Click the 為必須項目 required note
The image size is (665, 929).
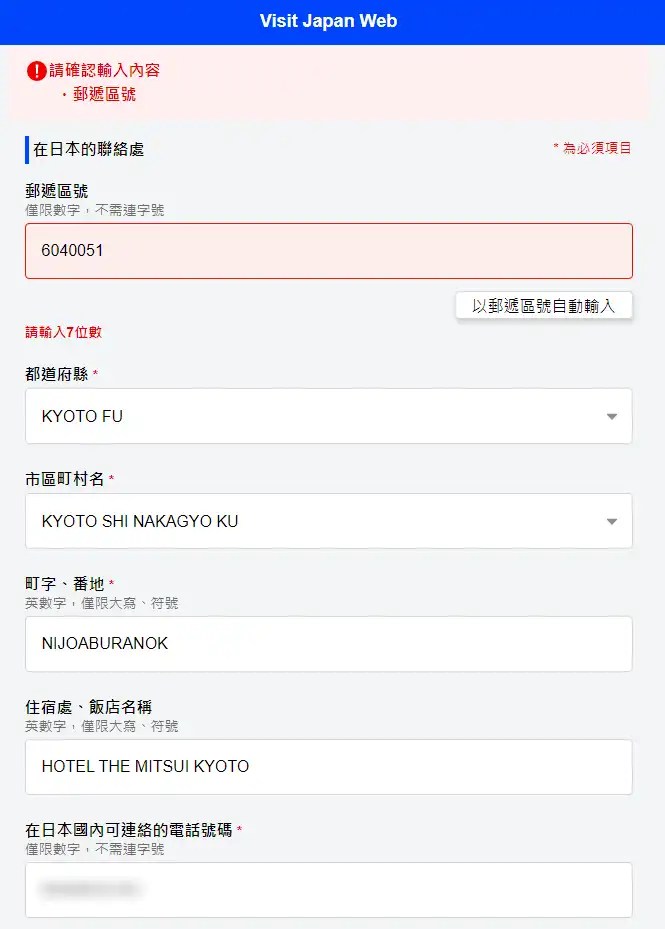pyautogui.click(x=593, y=148)
